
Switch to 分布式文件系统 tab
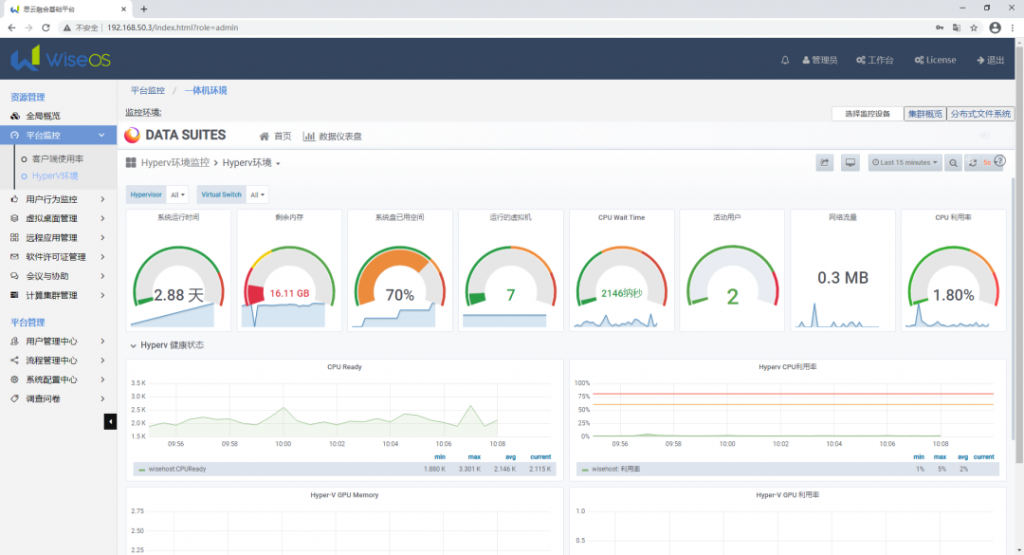point(980,114)
